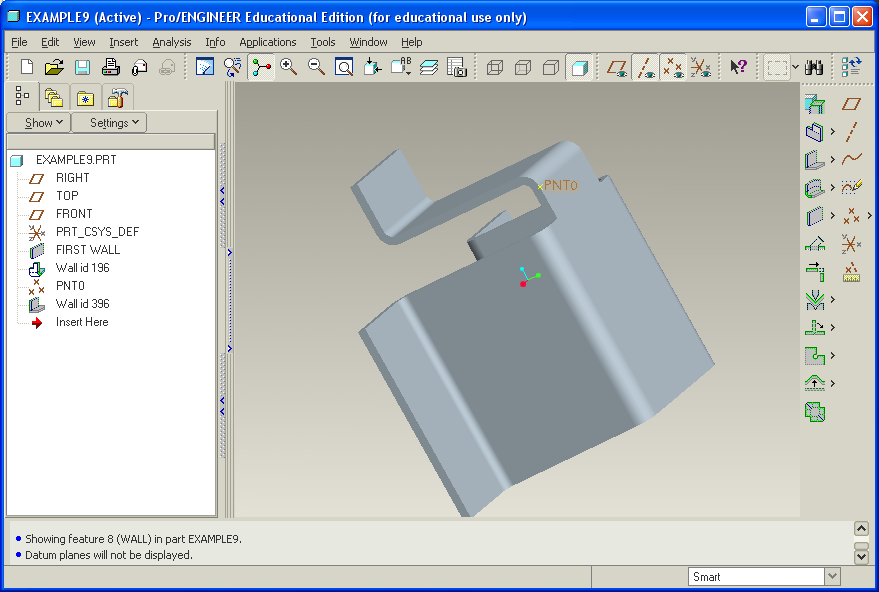Toggle datum planes display on
The height and width of the screenshot is (592, 879).
pyautogui.click(x=618, y=67)
